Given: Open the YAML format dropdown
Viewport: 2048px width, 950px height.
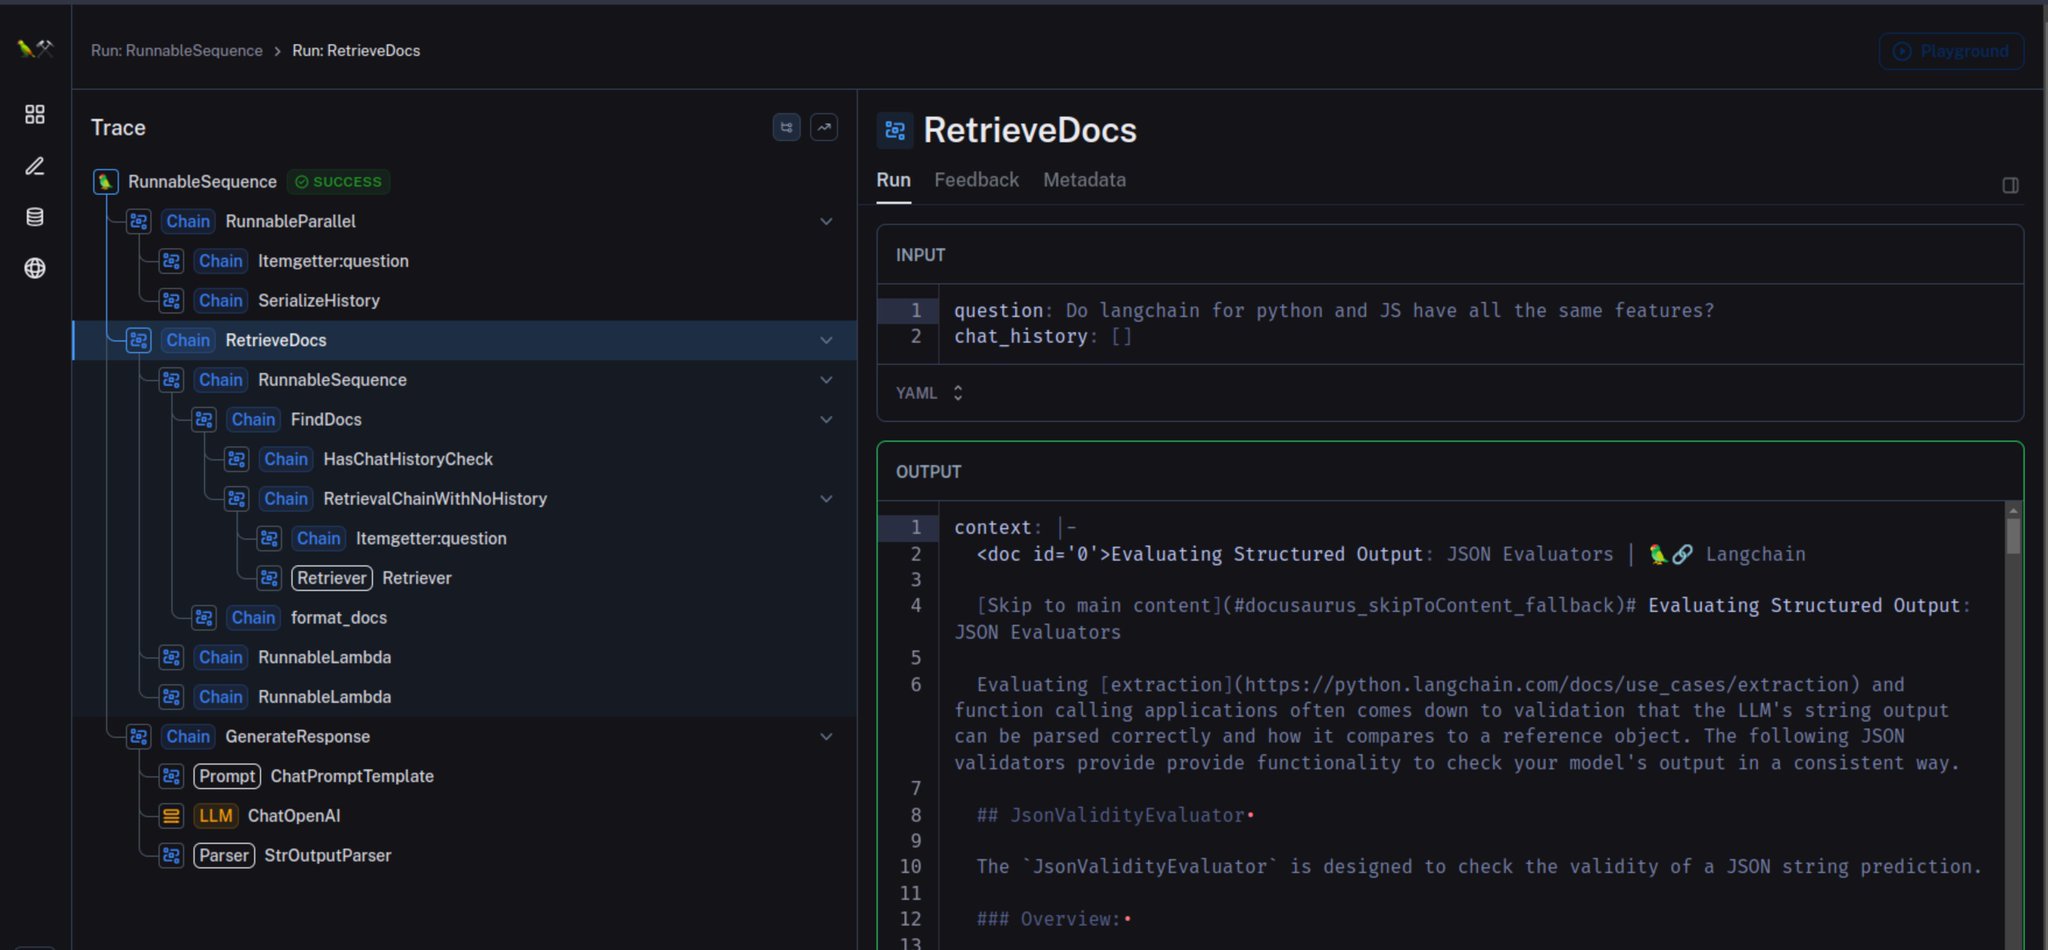Looking at the screenshot, I should [929, 393].
